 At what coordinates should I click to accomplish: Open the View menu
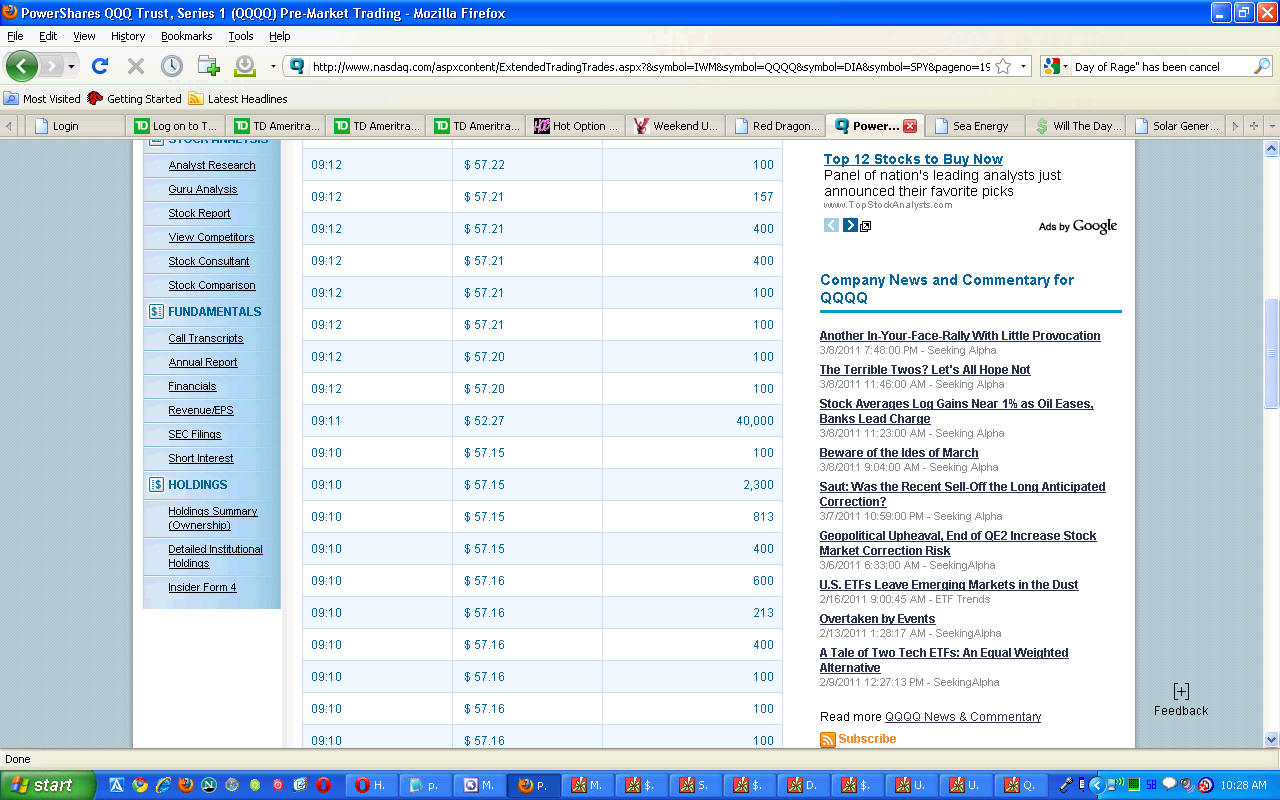pyautogui.click(x=84, y=36)
